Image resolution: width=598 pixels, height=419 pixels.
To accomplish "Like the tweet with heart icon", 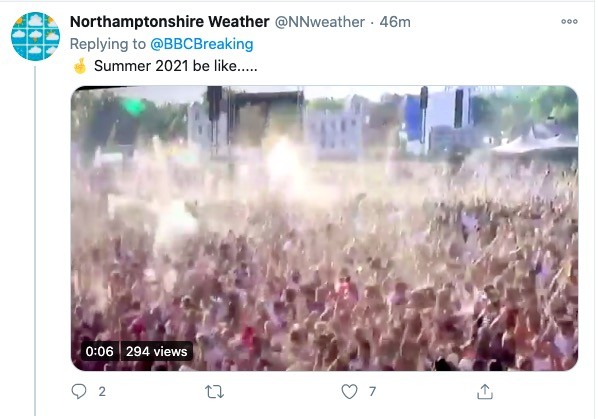I will click(349, 392).
